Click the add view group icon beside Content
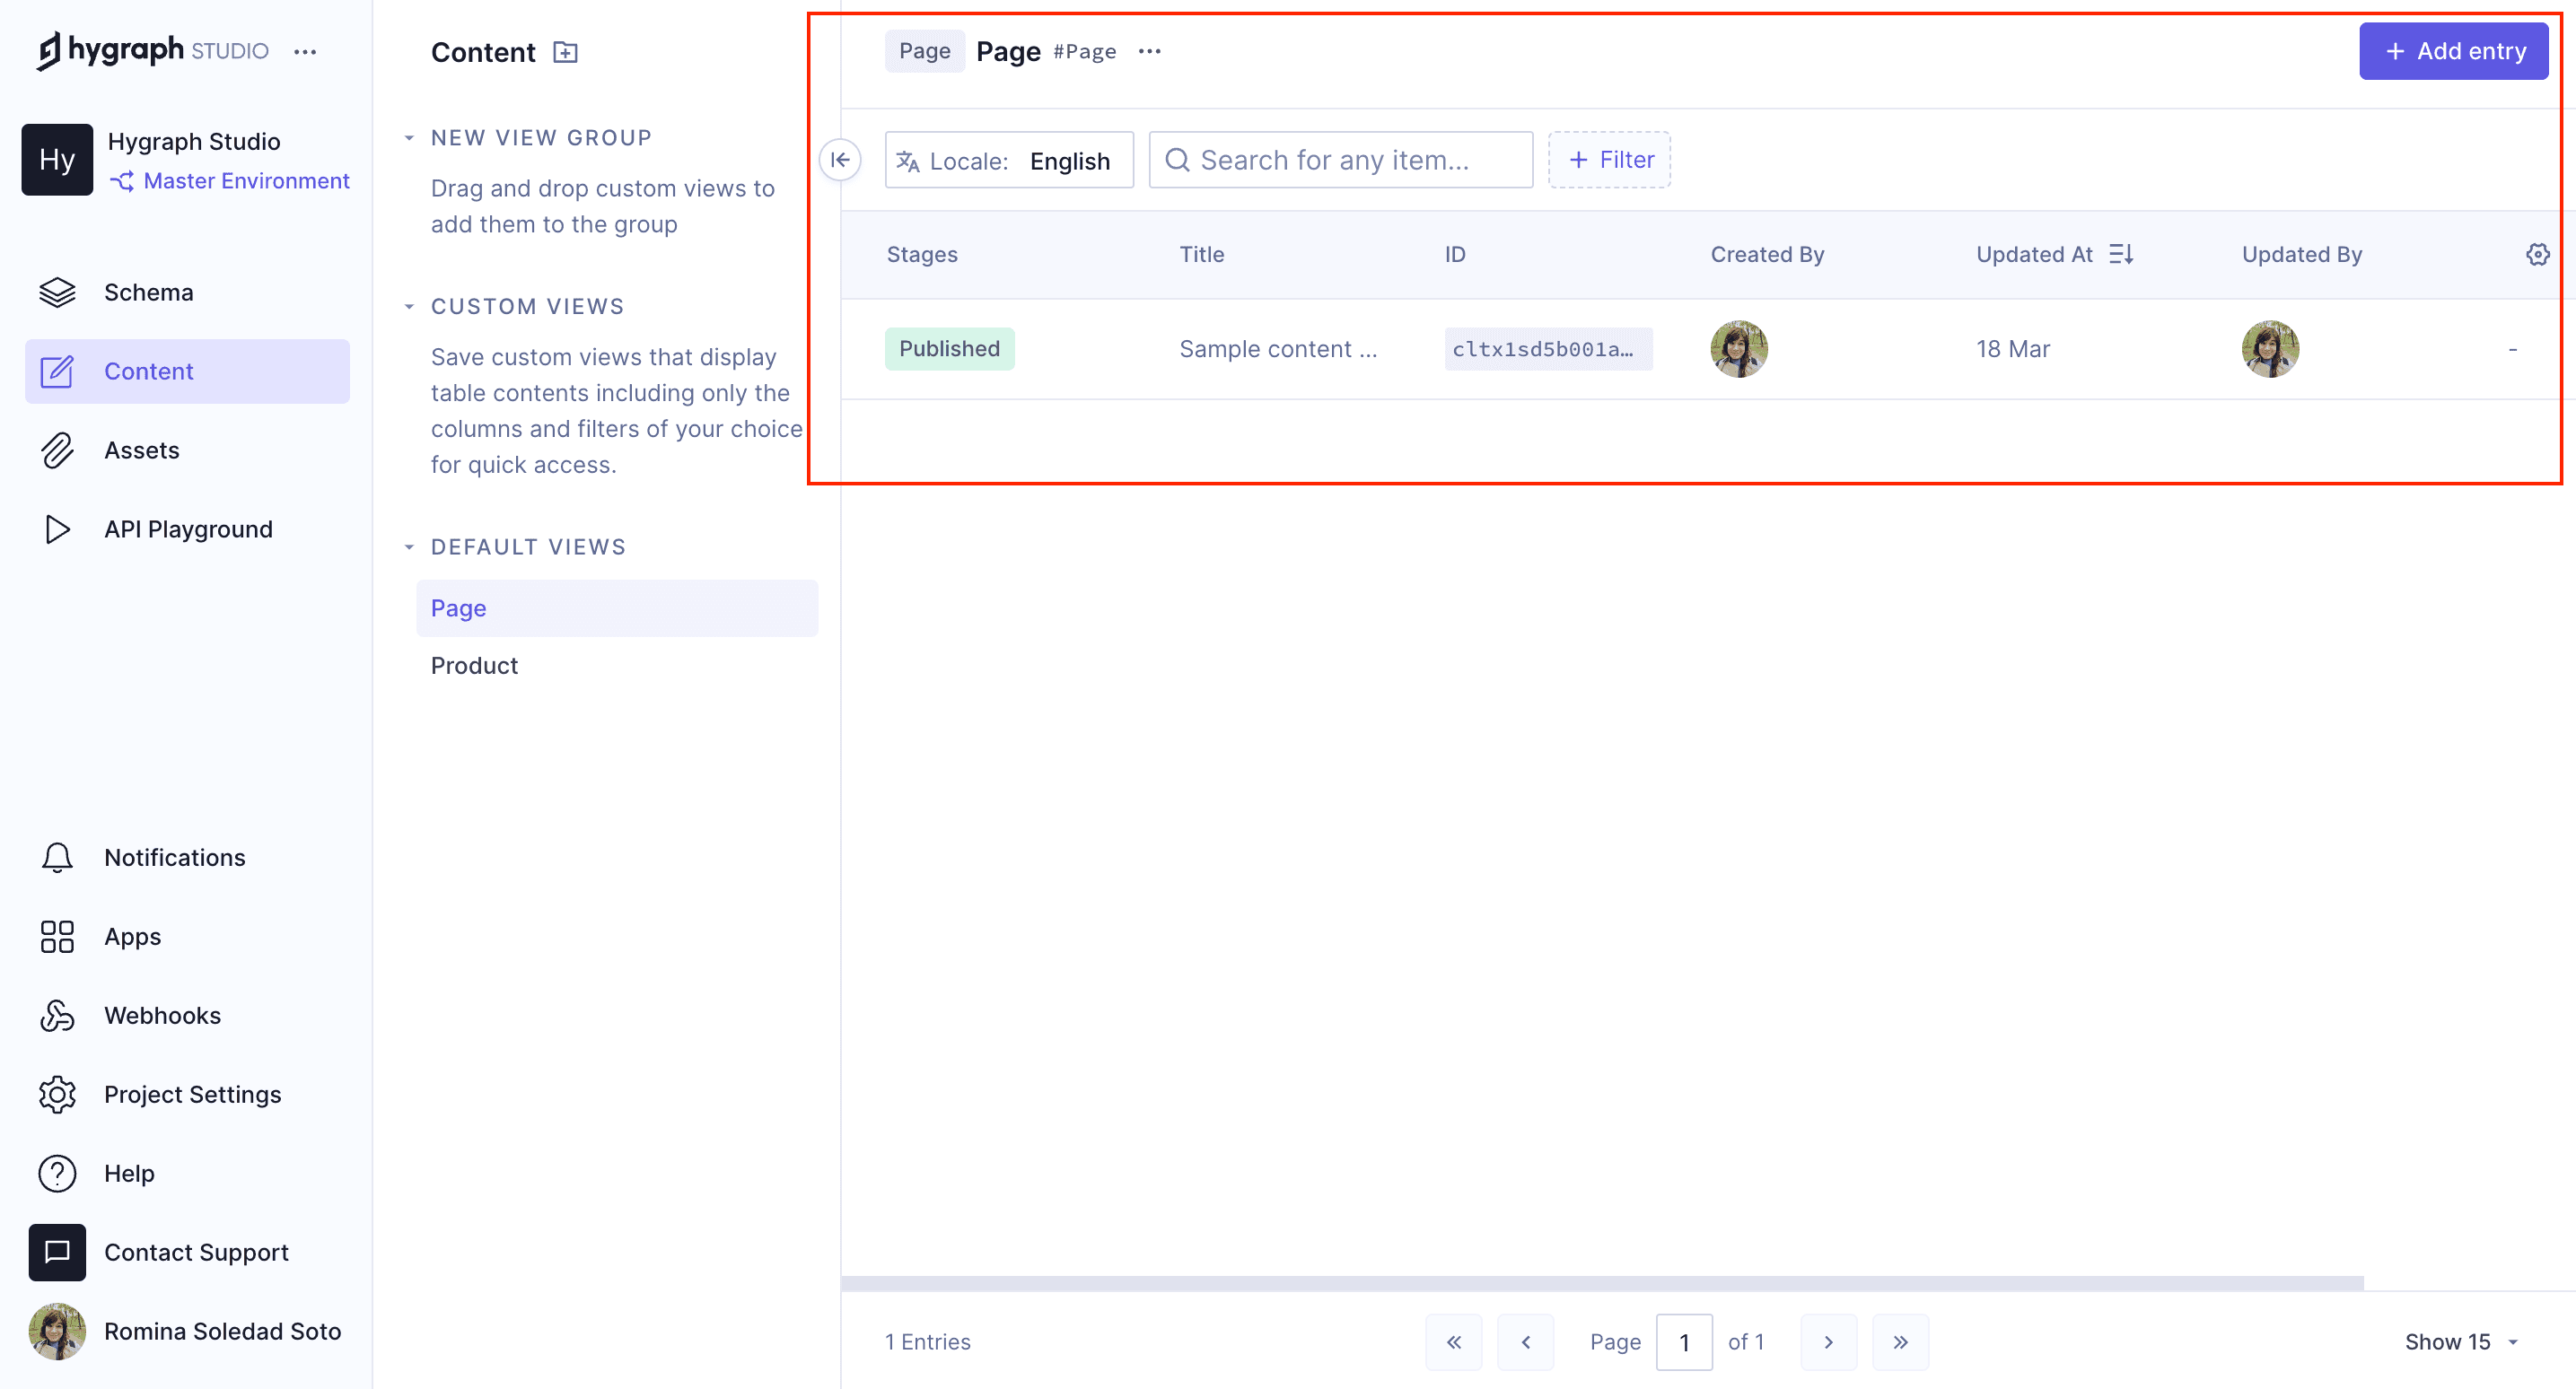This screenshot has height=1389, width=2576. [565, 52]
